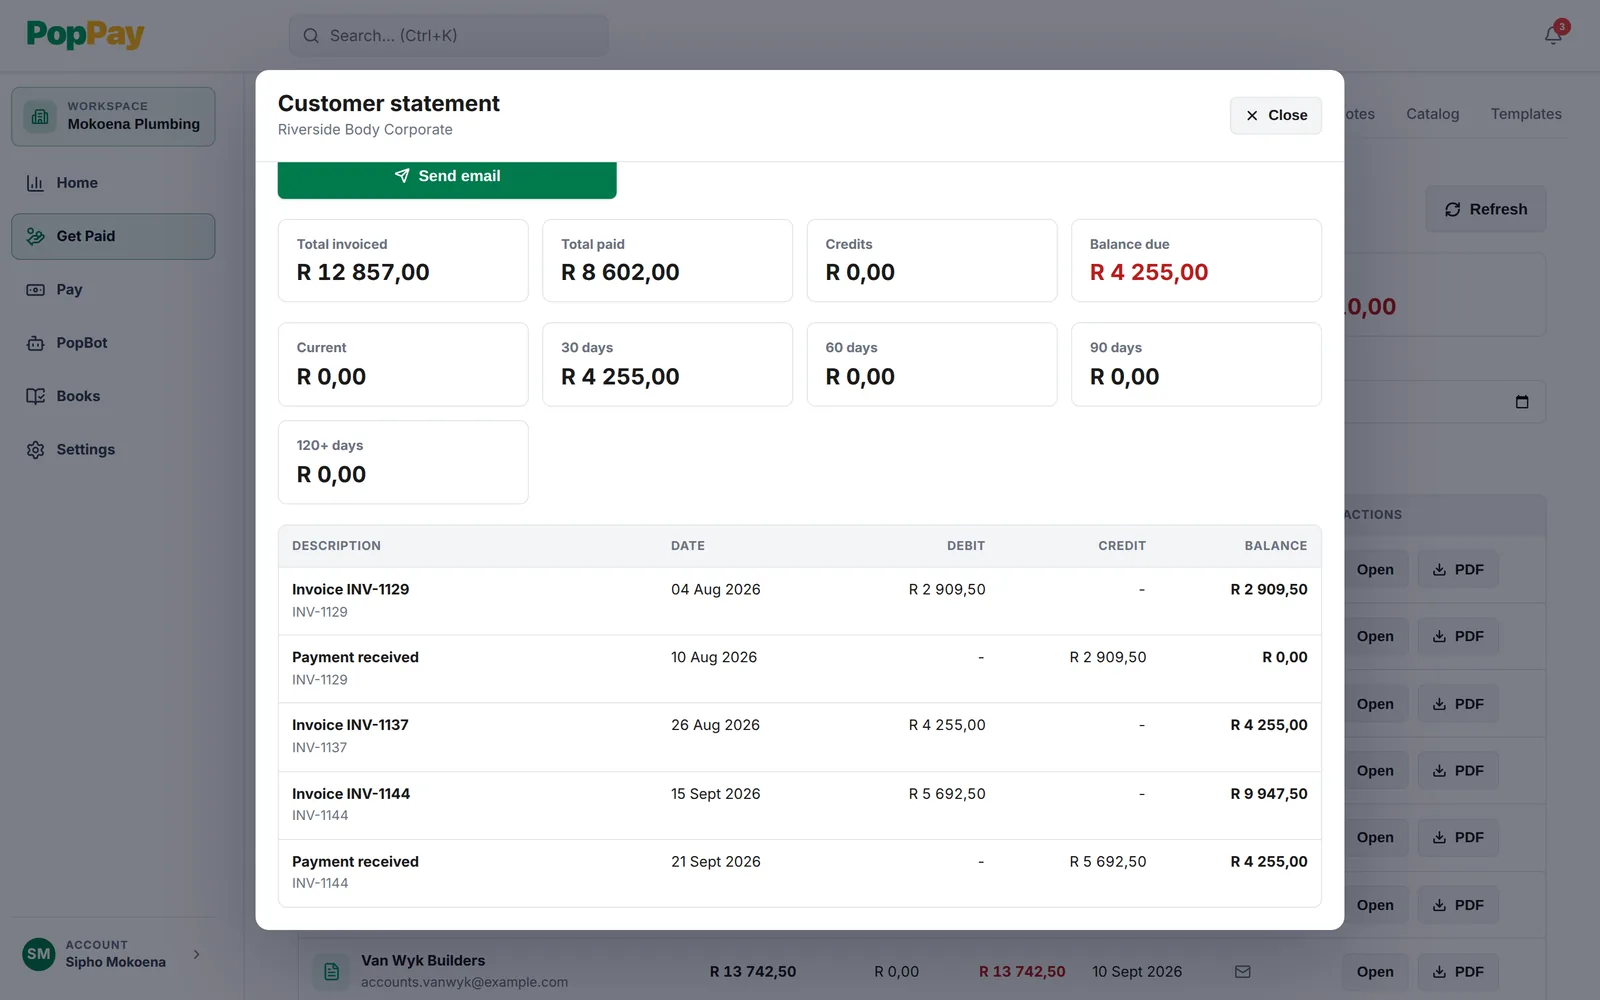Click the Mokoena Plumbing workspace switcher
1600x1000 pixels.
[x=113, y=116]
